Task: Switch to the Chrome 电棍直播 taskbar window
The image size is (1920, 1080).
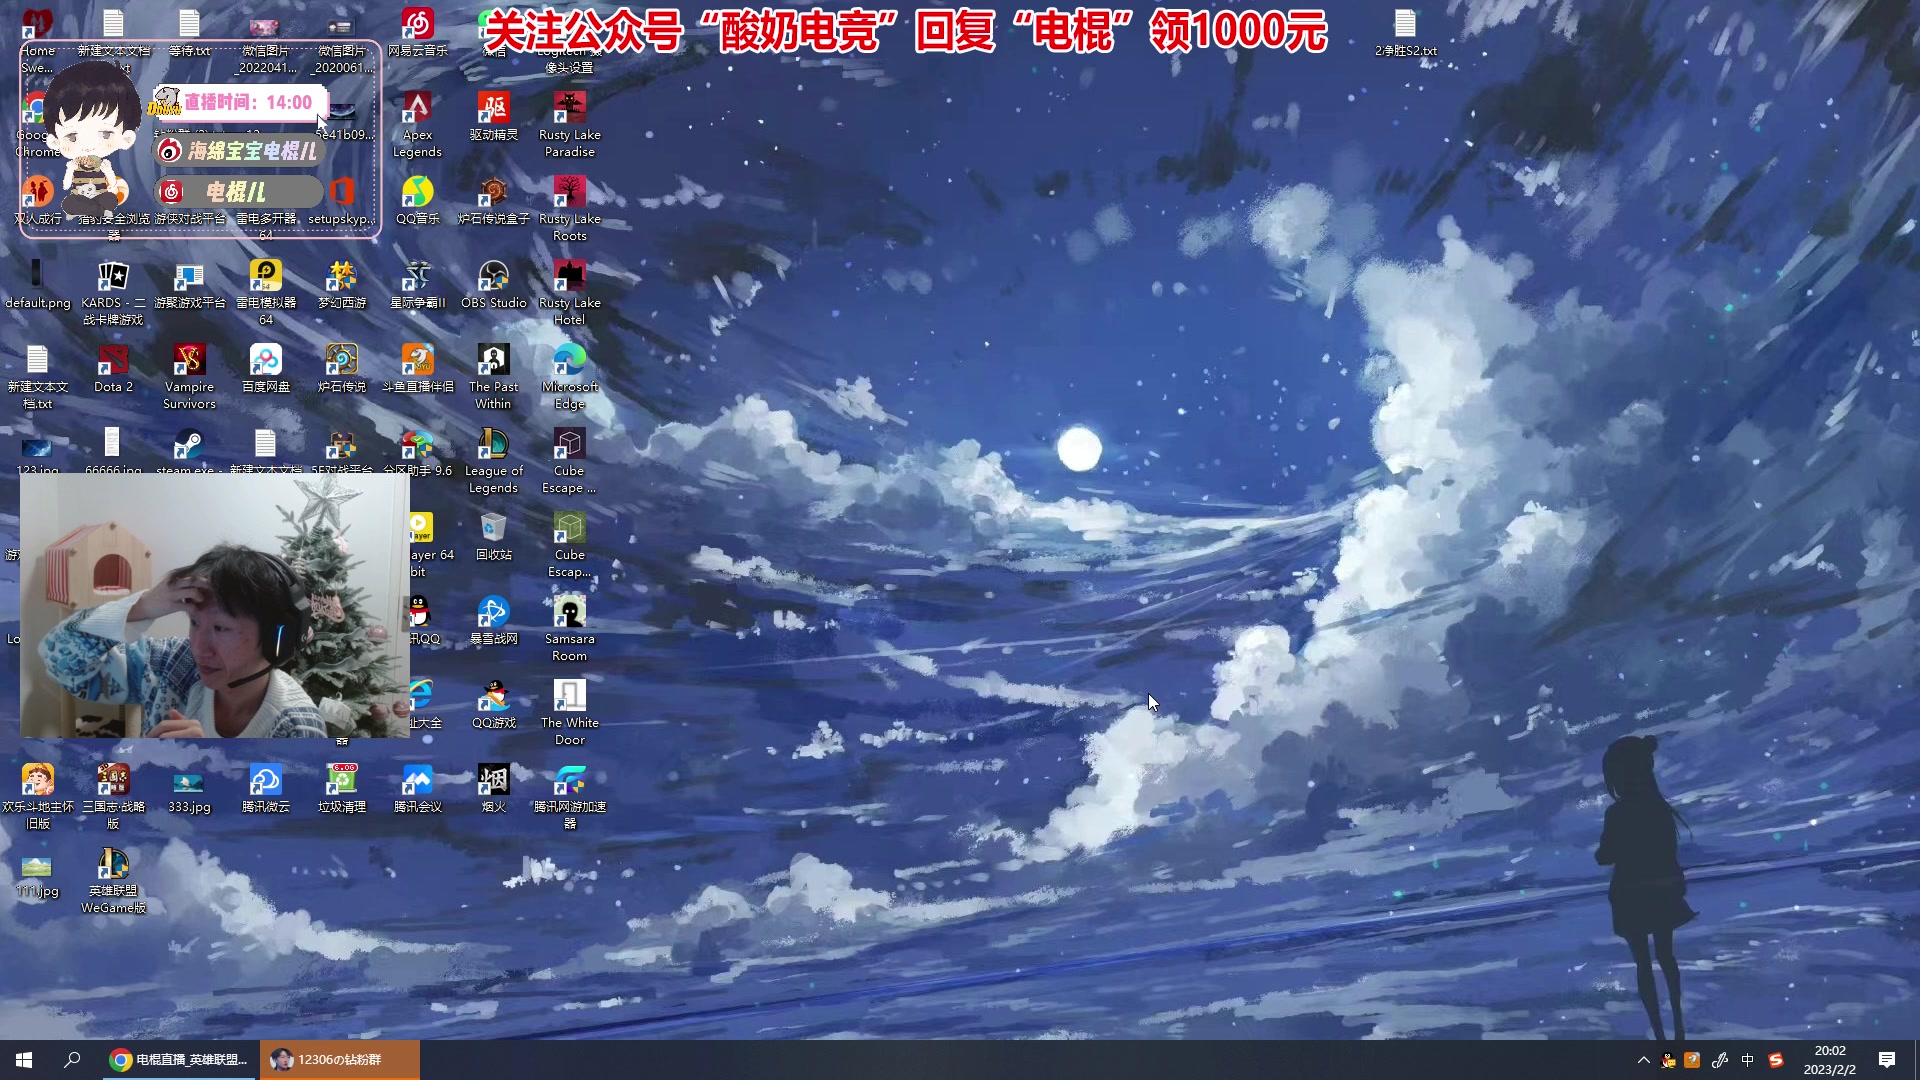Action: coord(179,1060)
